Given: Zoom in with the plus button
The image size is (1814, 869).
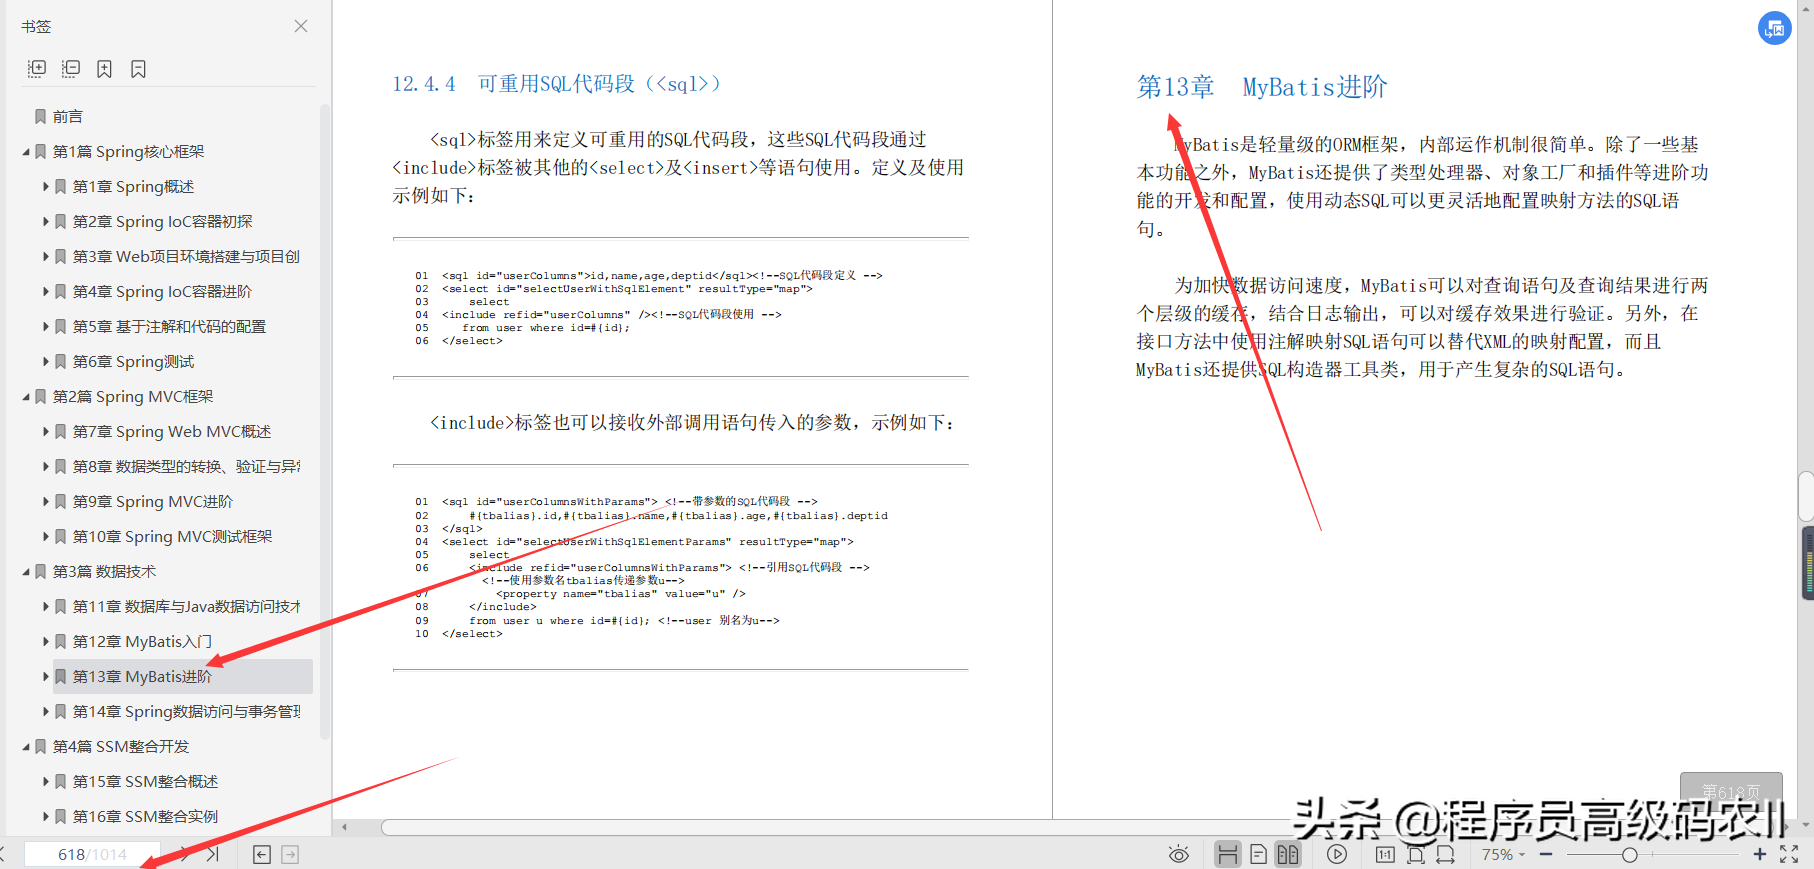Looking at the screenshot, I should pyautogui.click(x=1760, y=854).
